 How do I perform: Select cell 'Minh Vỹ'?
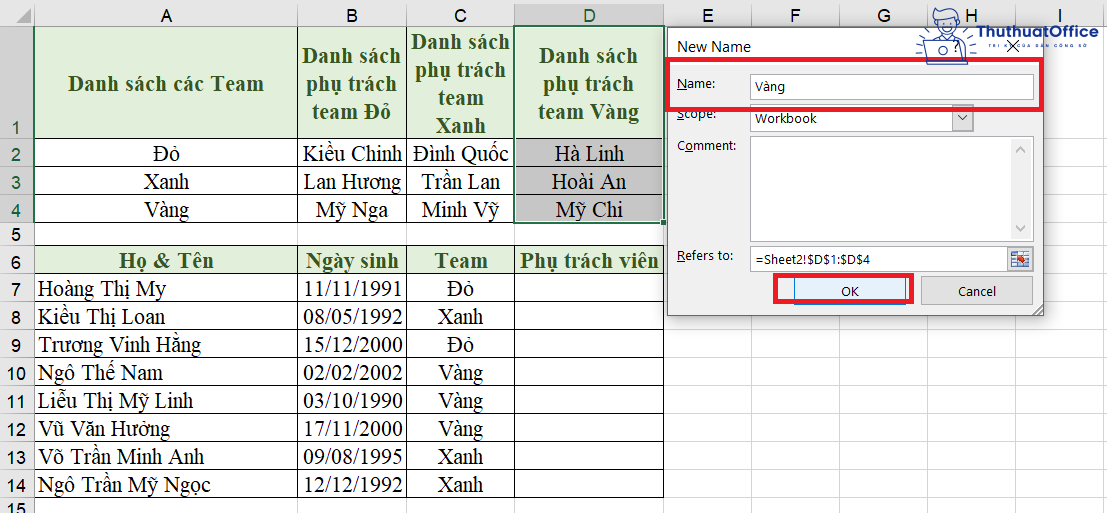460,210
